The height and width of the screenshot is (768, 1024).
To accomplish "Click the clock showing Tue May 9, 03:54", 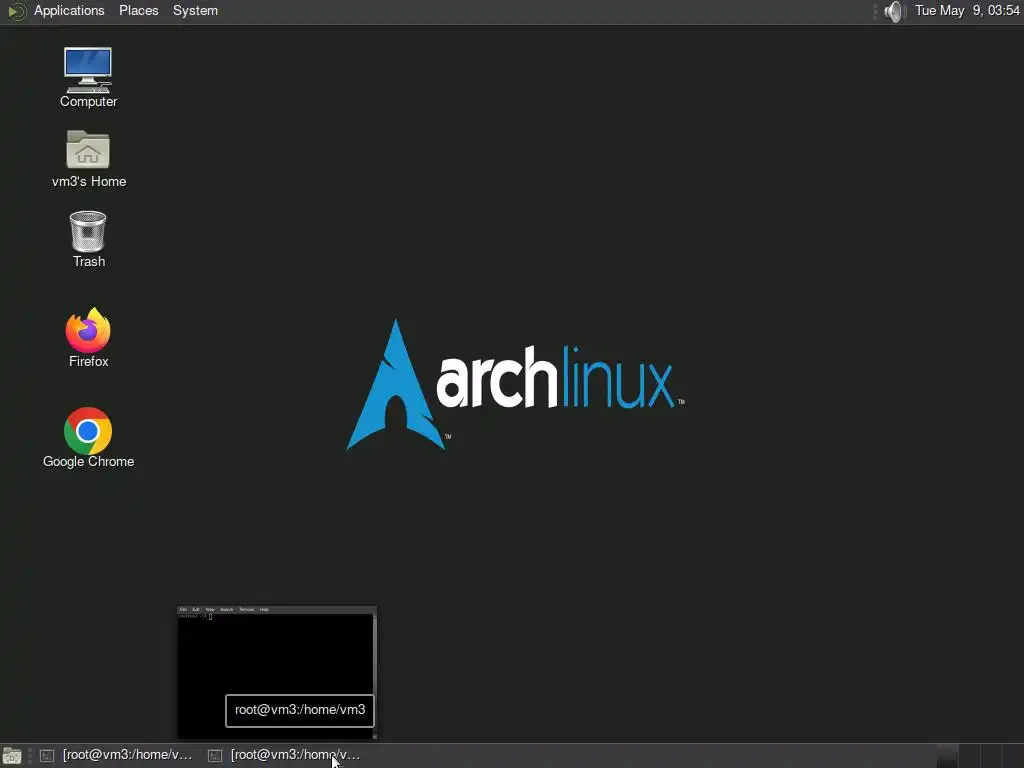I will 967,11.
